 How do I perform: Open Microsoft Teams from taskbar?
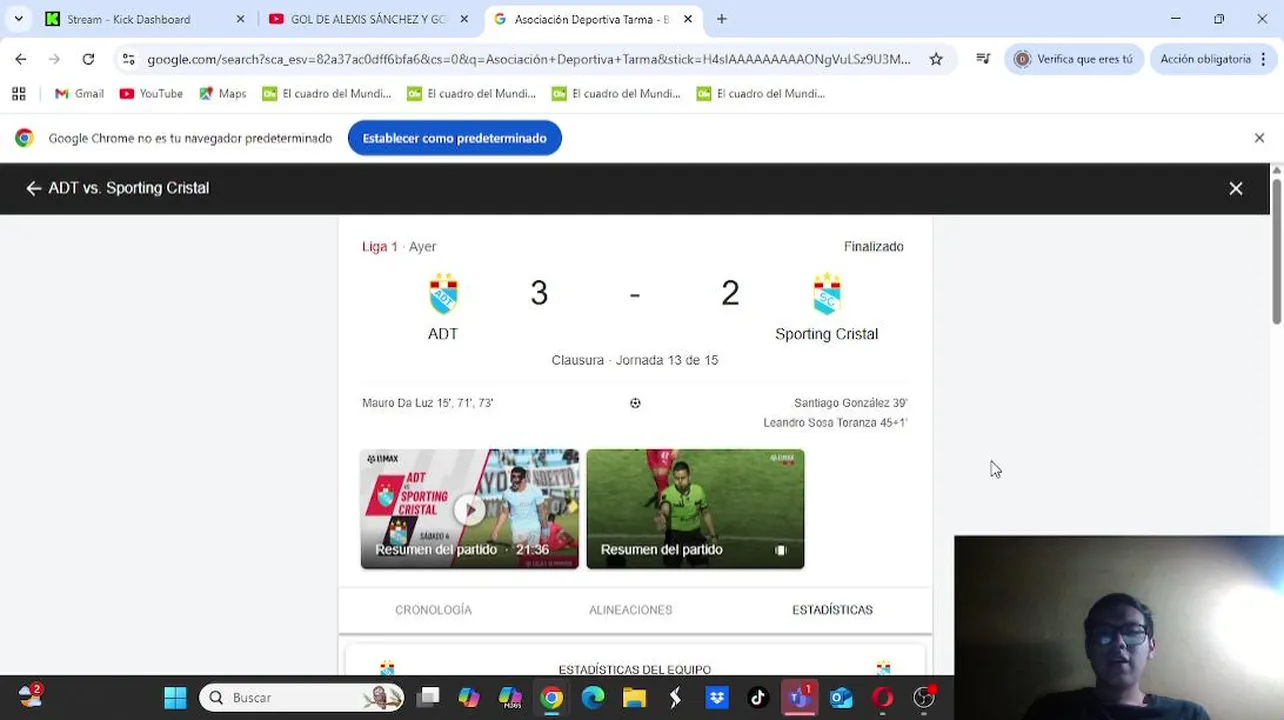tap(799, 698)
